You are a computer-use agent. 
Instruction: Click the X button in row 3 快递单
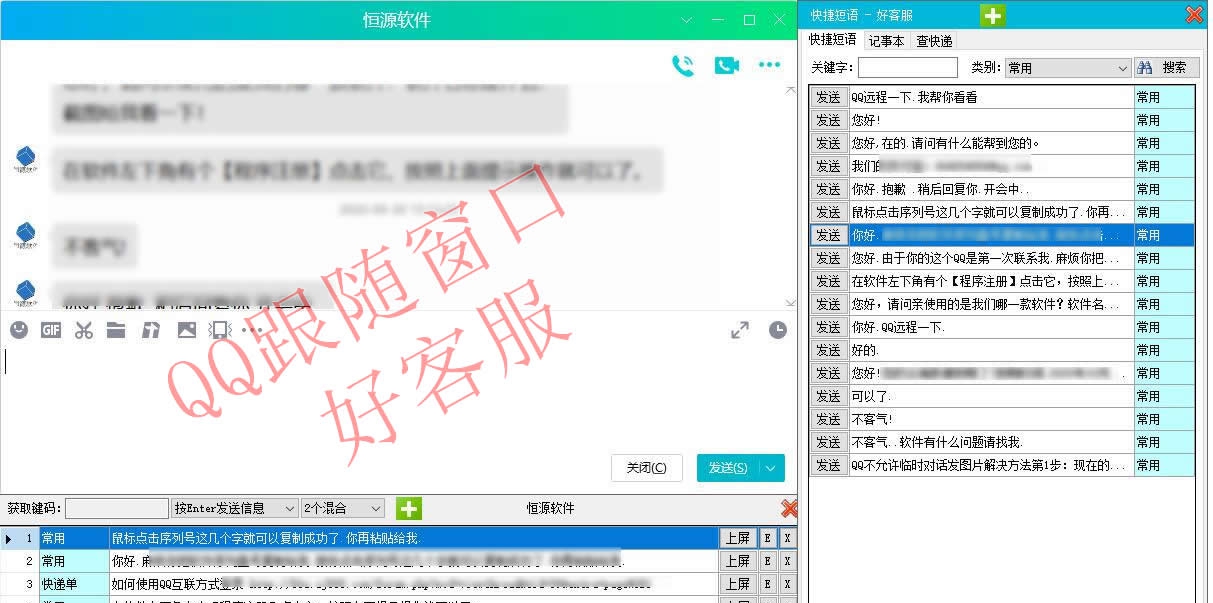pyautogui.click(x=787, y=584)
